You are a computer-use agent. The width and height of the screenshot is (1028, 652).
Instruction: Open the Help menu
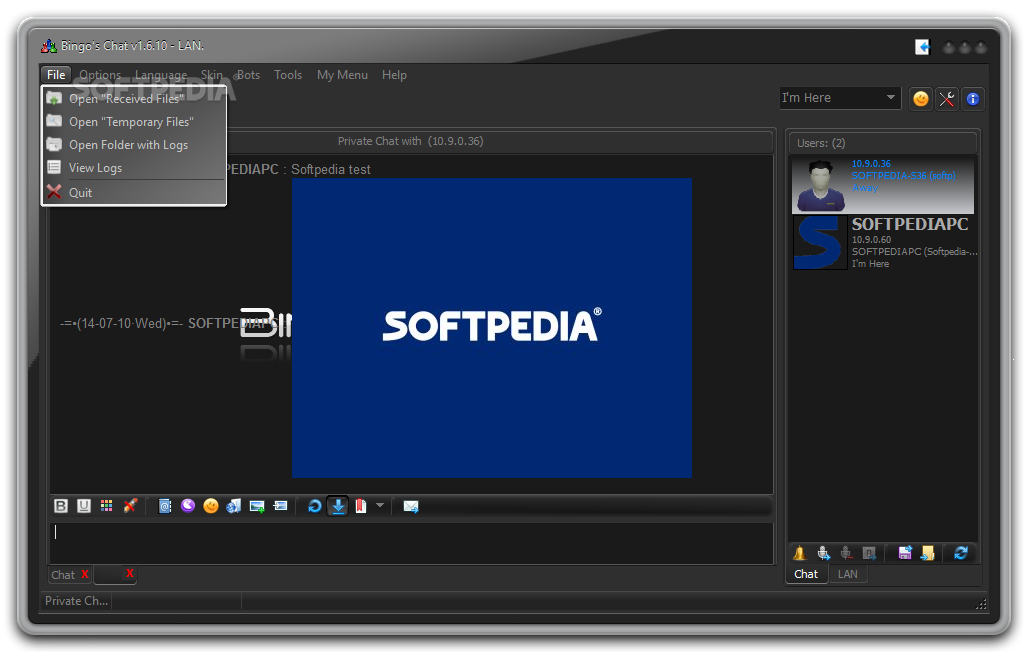(394, 75)
